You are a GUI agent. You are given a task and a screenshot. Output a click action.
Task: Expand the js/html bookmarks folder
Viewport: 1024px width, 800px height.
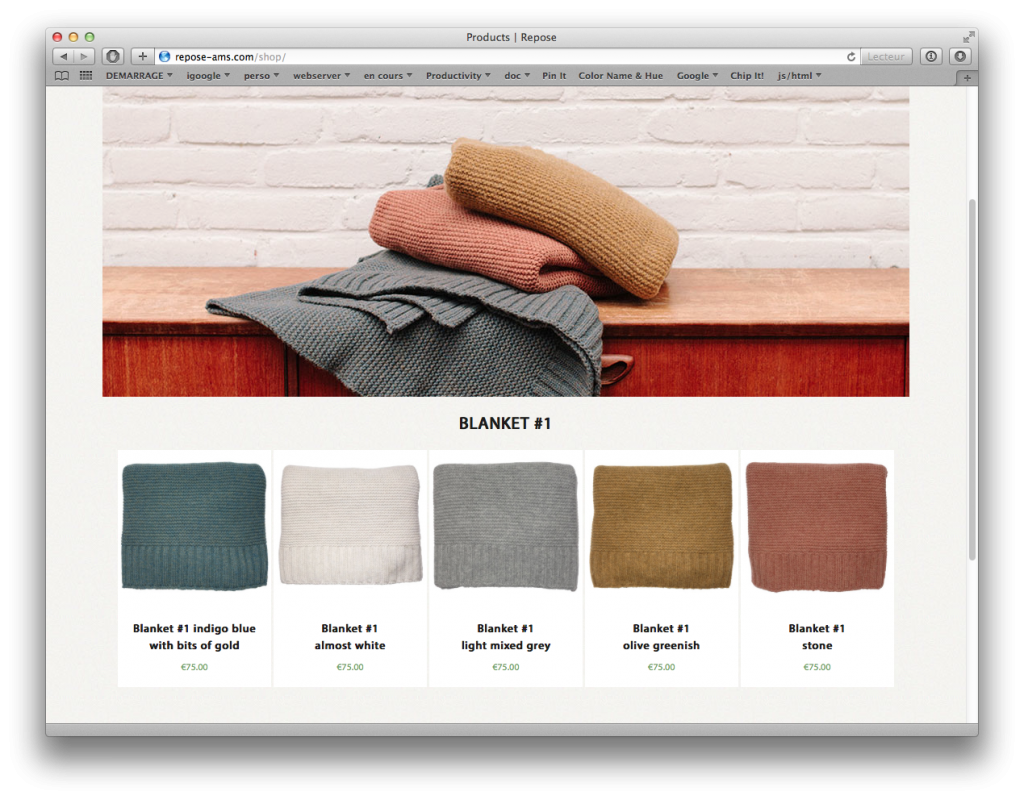point(800,76)
